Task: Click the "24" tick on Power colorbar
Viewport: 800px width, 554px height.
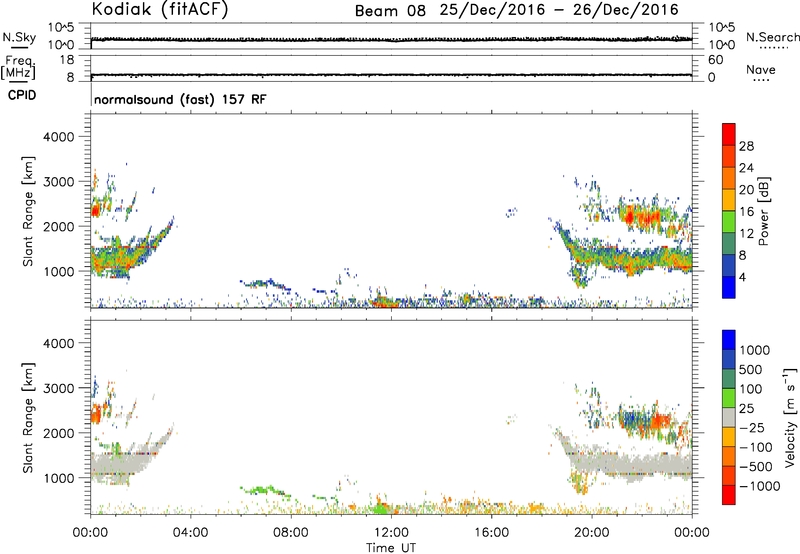Action: point(746,168)
